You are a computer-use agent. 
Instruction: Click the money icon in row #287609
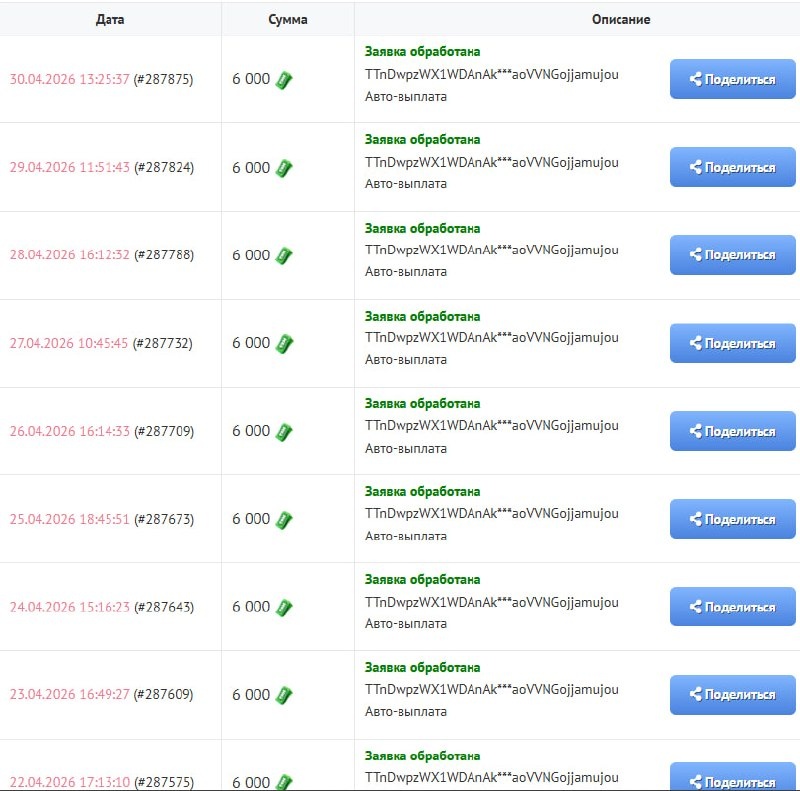pyautogui.click(x=284, y=696)
